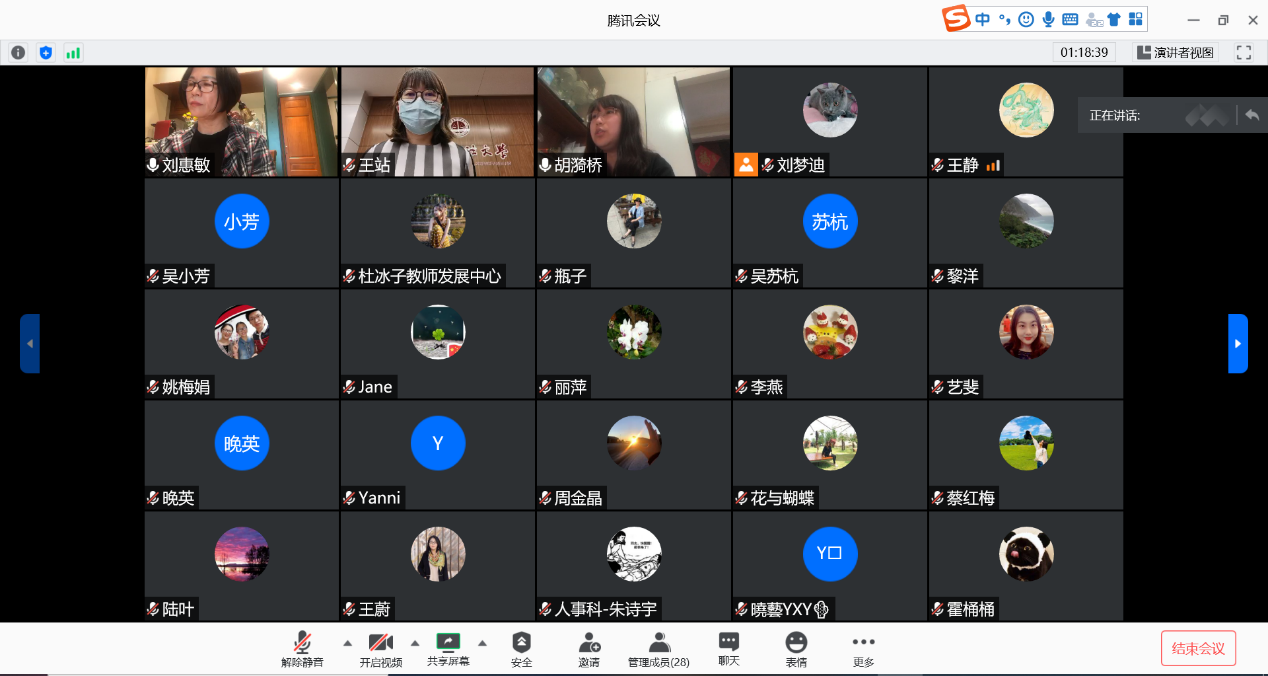This screenshot has width=1268, height=676.
Task: Click blue 晚英 avatar circle
Action: click(242, 443)
